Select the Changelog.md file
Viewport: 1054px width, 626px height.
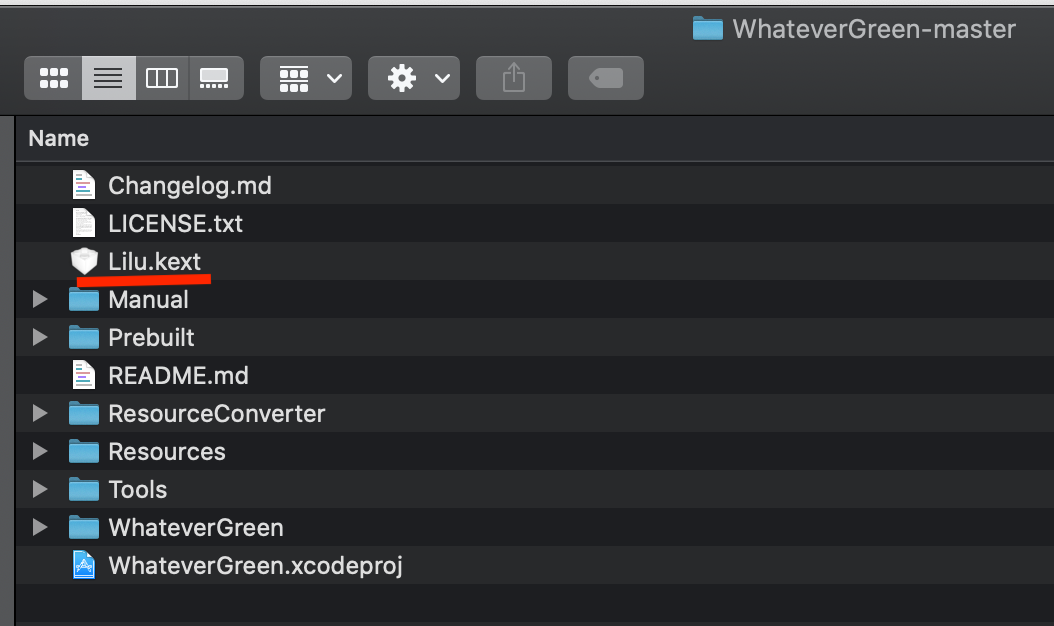click(189, 185)
